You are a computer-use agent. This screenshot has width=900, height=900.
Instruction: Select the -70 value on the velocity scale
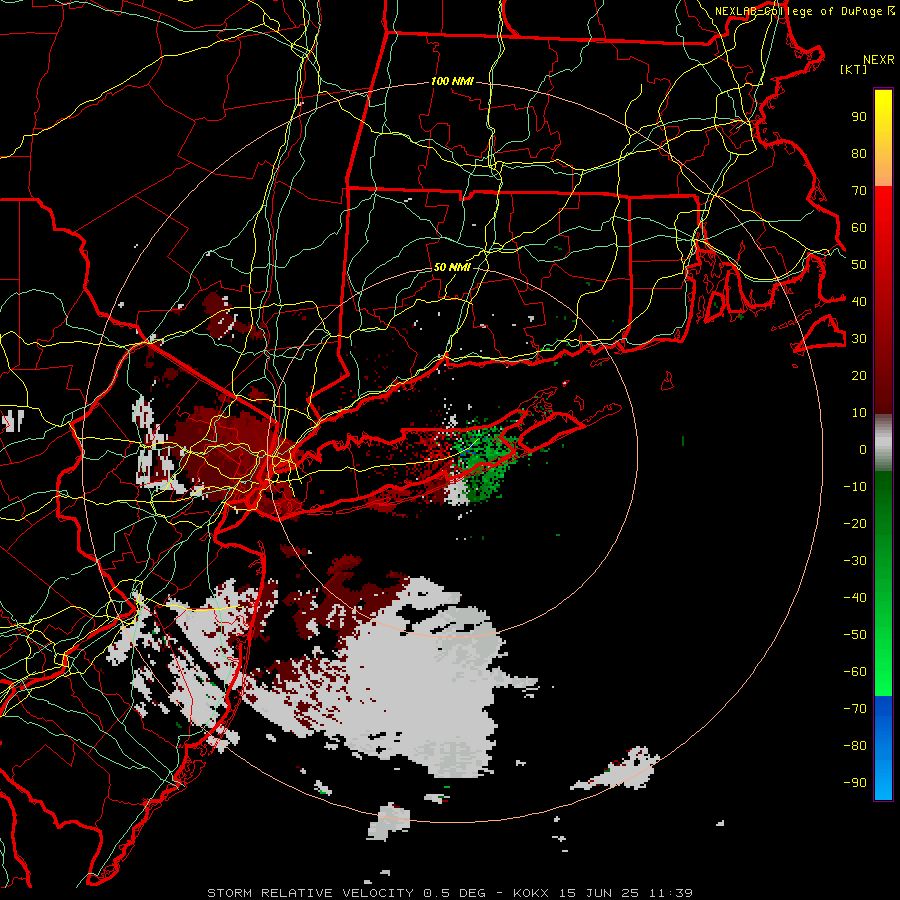(855, 709)
